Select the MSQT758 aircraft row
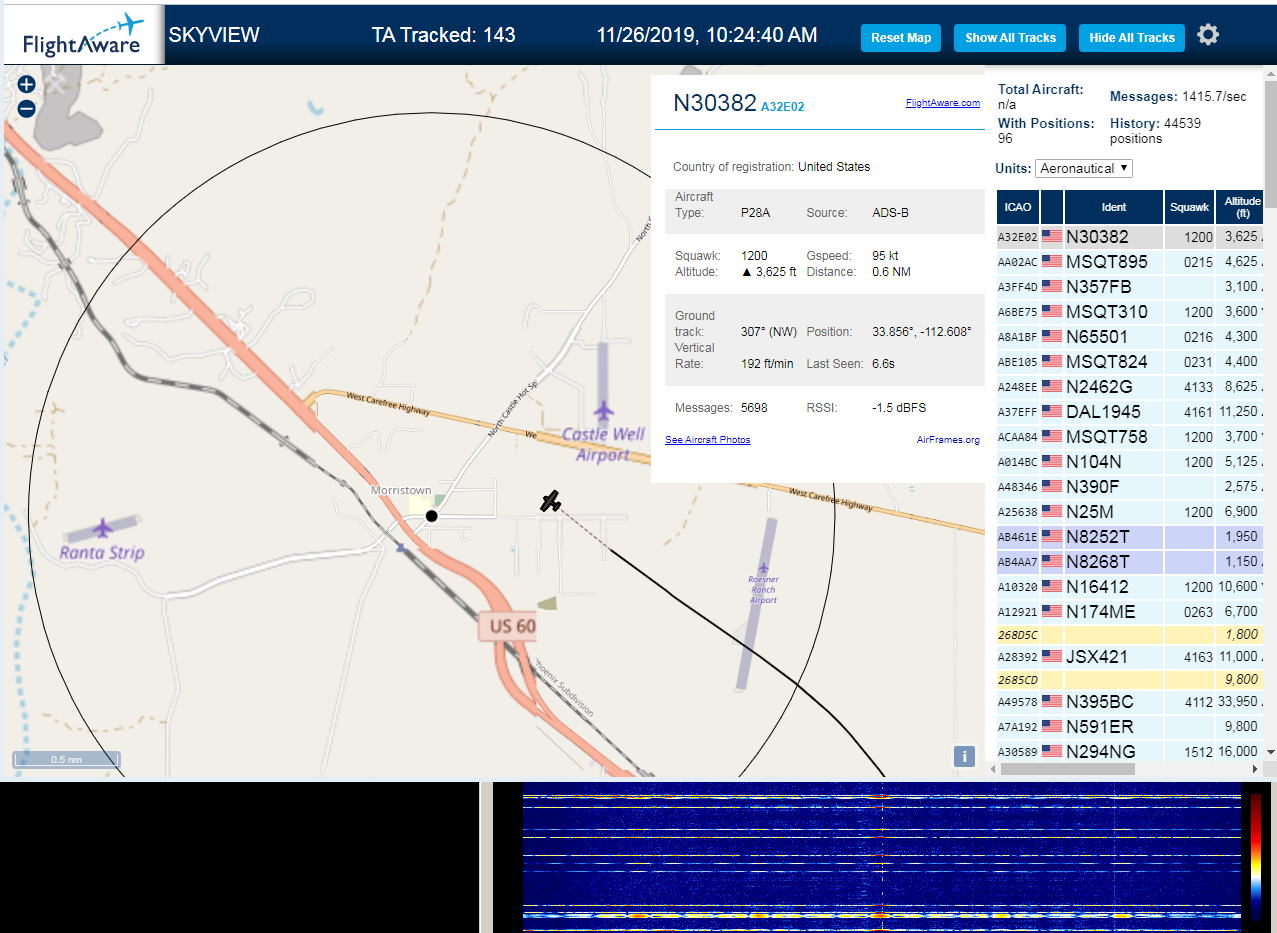Viewport: 1277px width, 933px height. tap(1130, 437)
